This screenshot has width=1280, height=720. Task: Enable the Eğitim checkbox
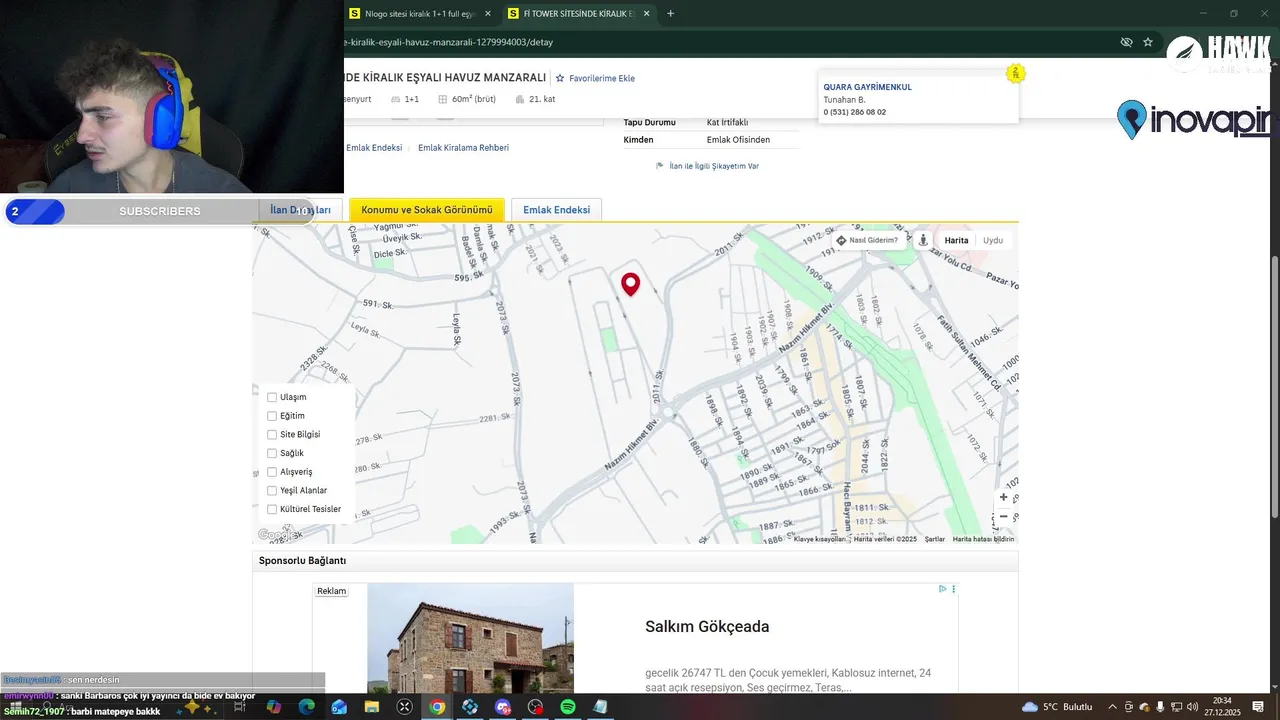(272, 416)
